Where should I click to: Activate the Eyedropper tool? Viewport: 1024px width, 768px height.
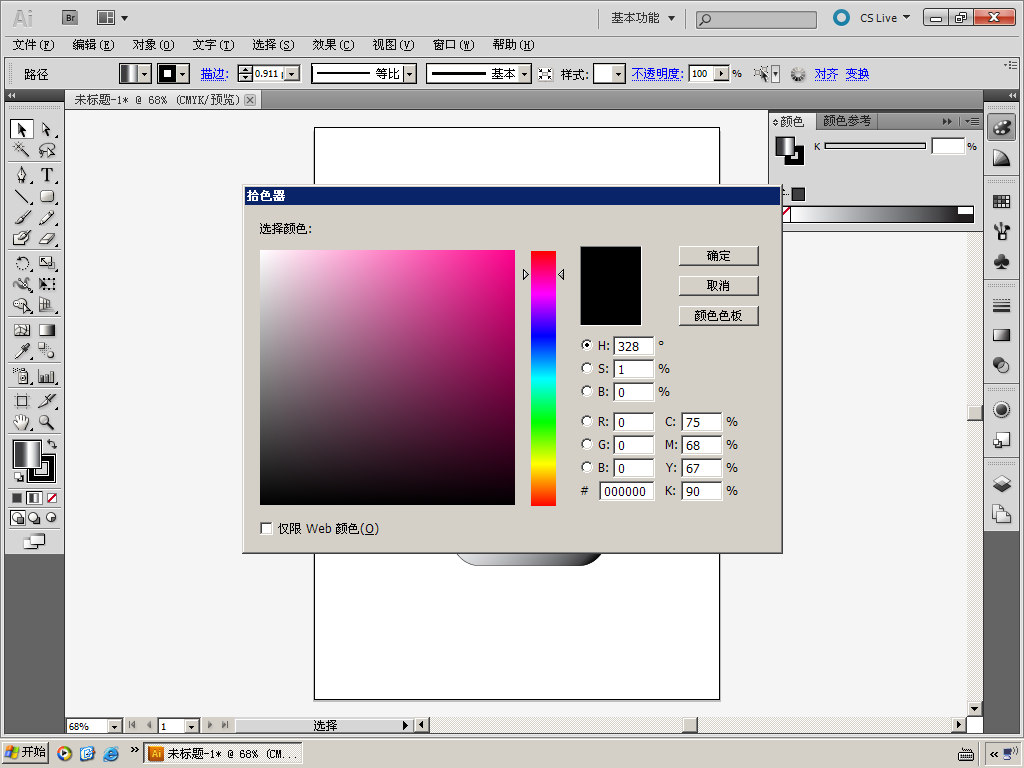click(21, 351)
